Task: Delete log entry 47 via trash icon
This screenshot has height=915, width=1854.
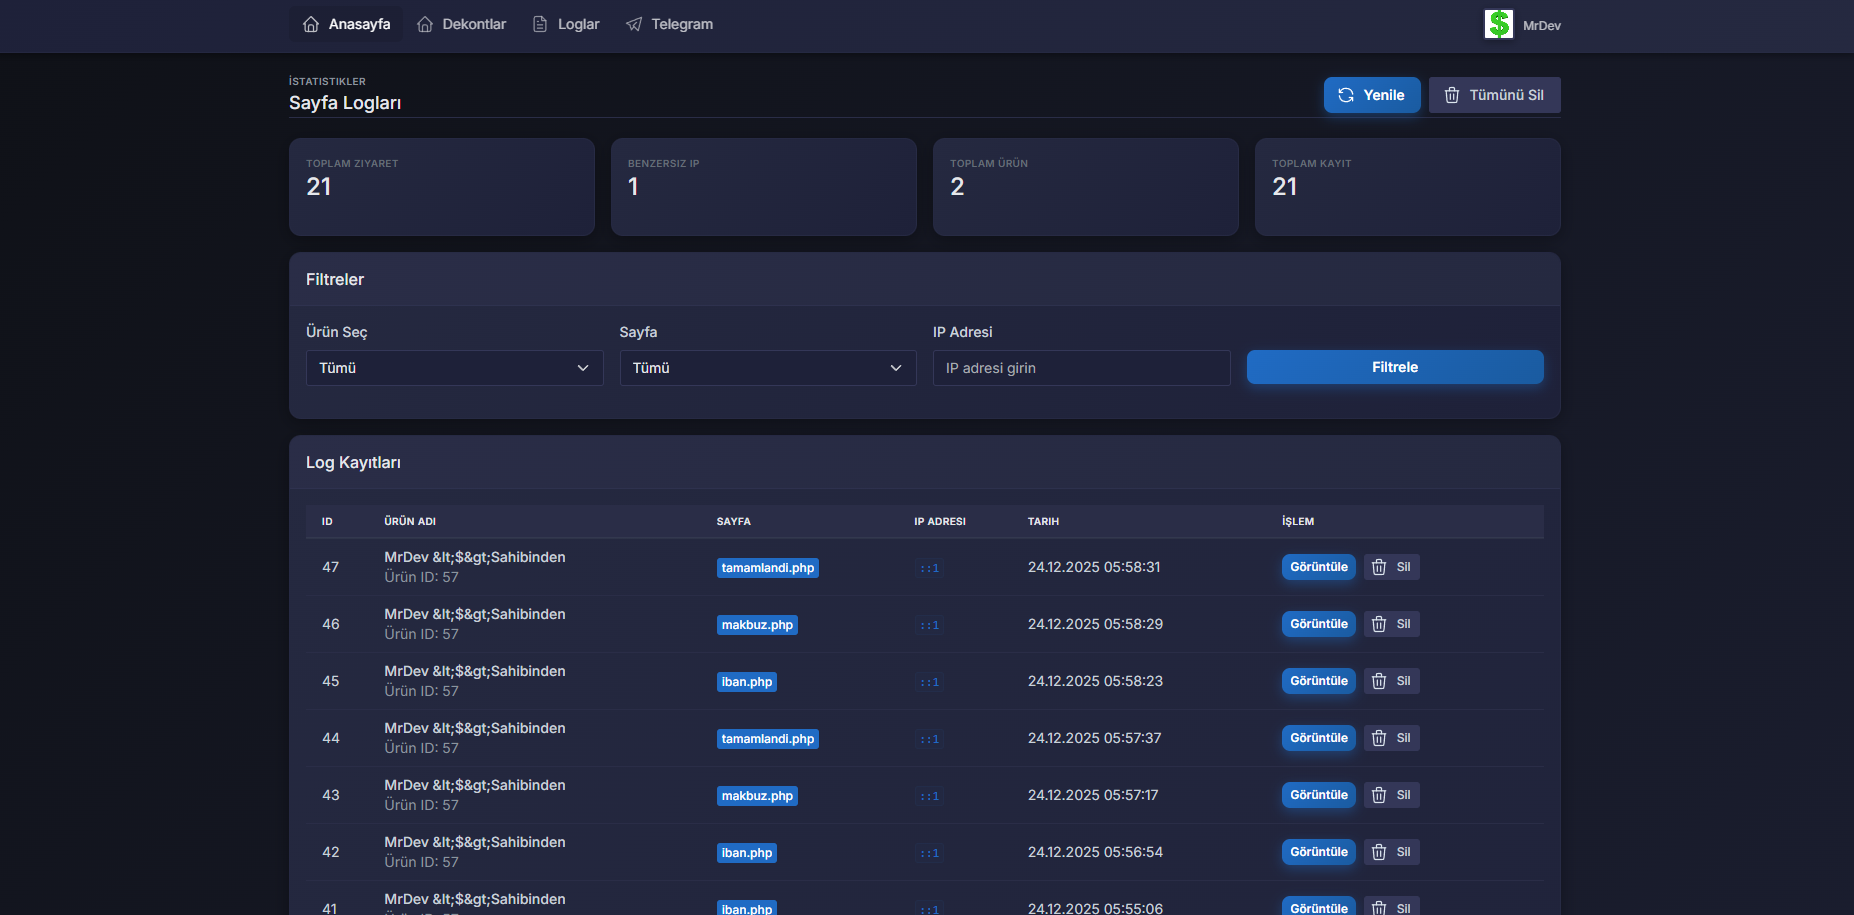Action: coord(1392,567)
